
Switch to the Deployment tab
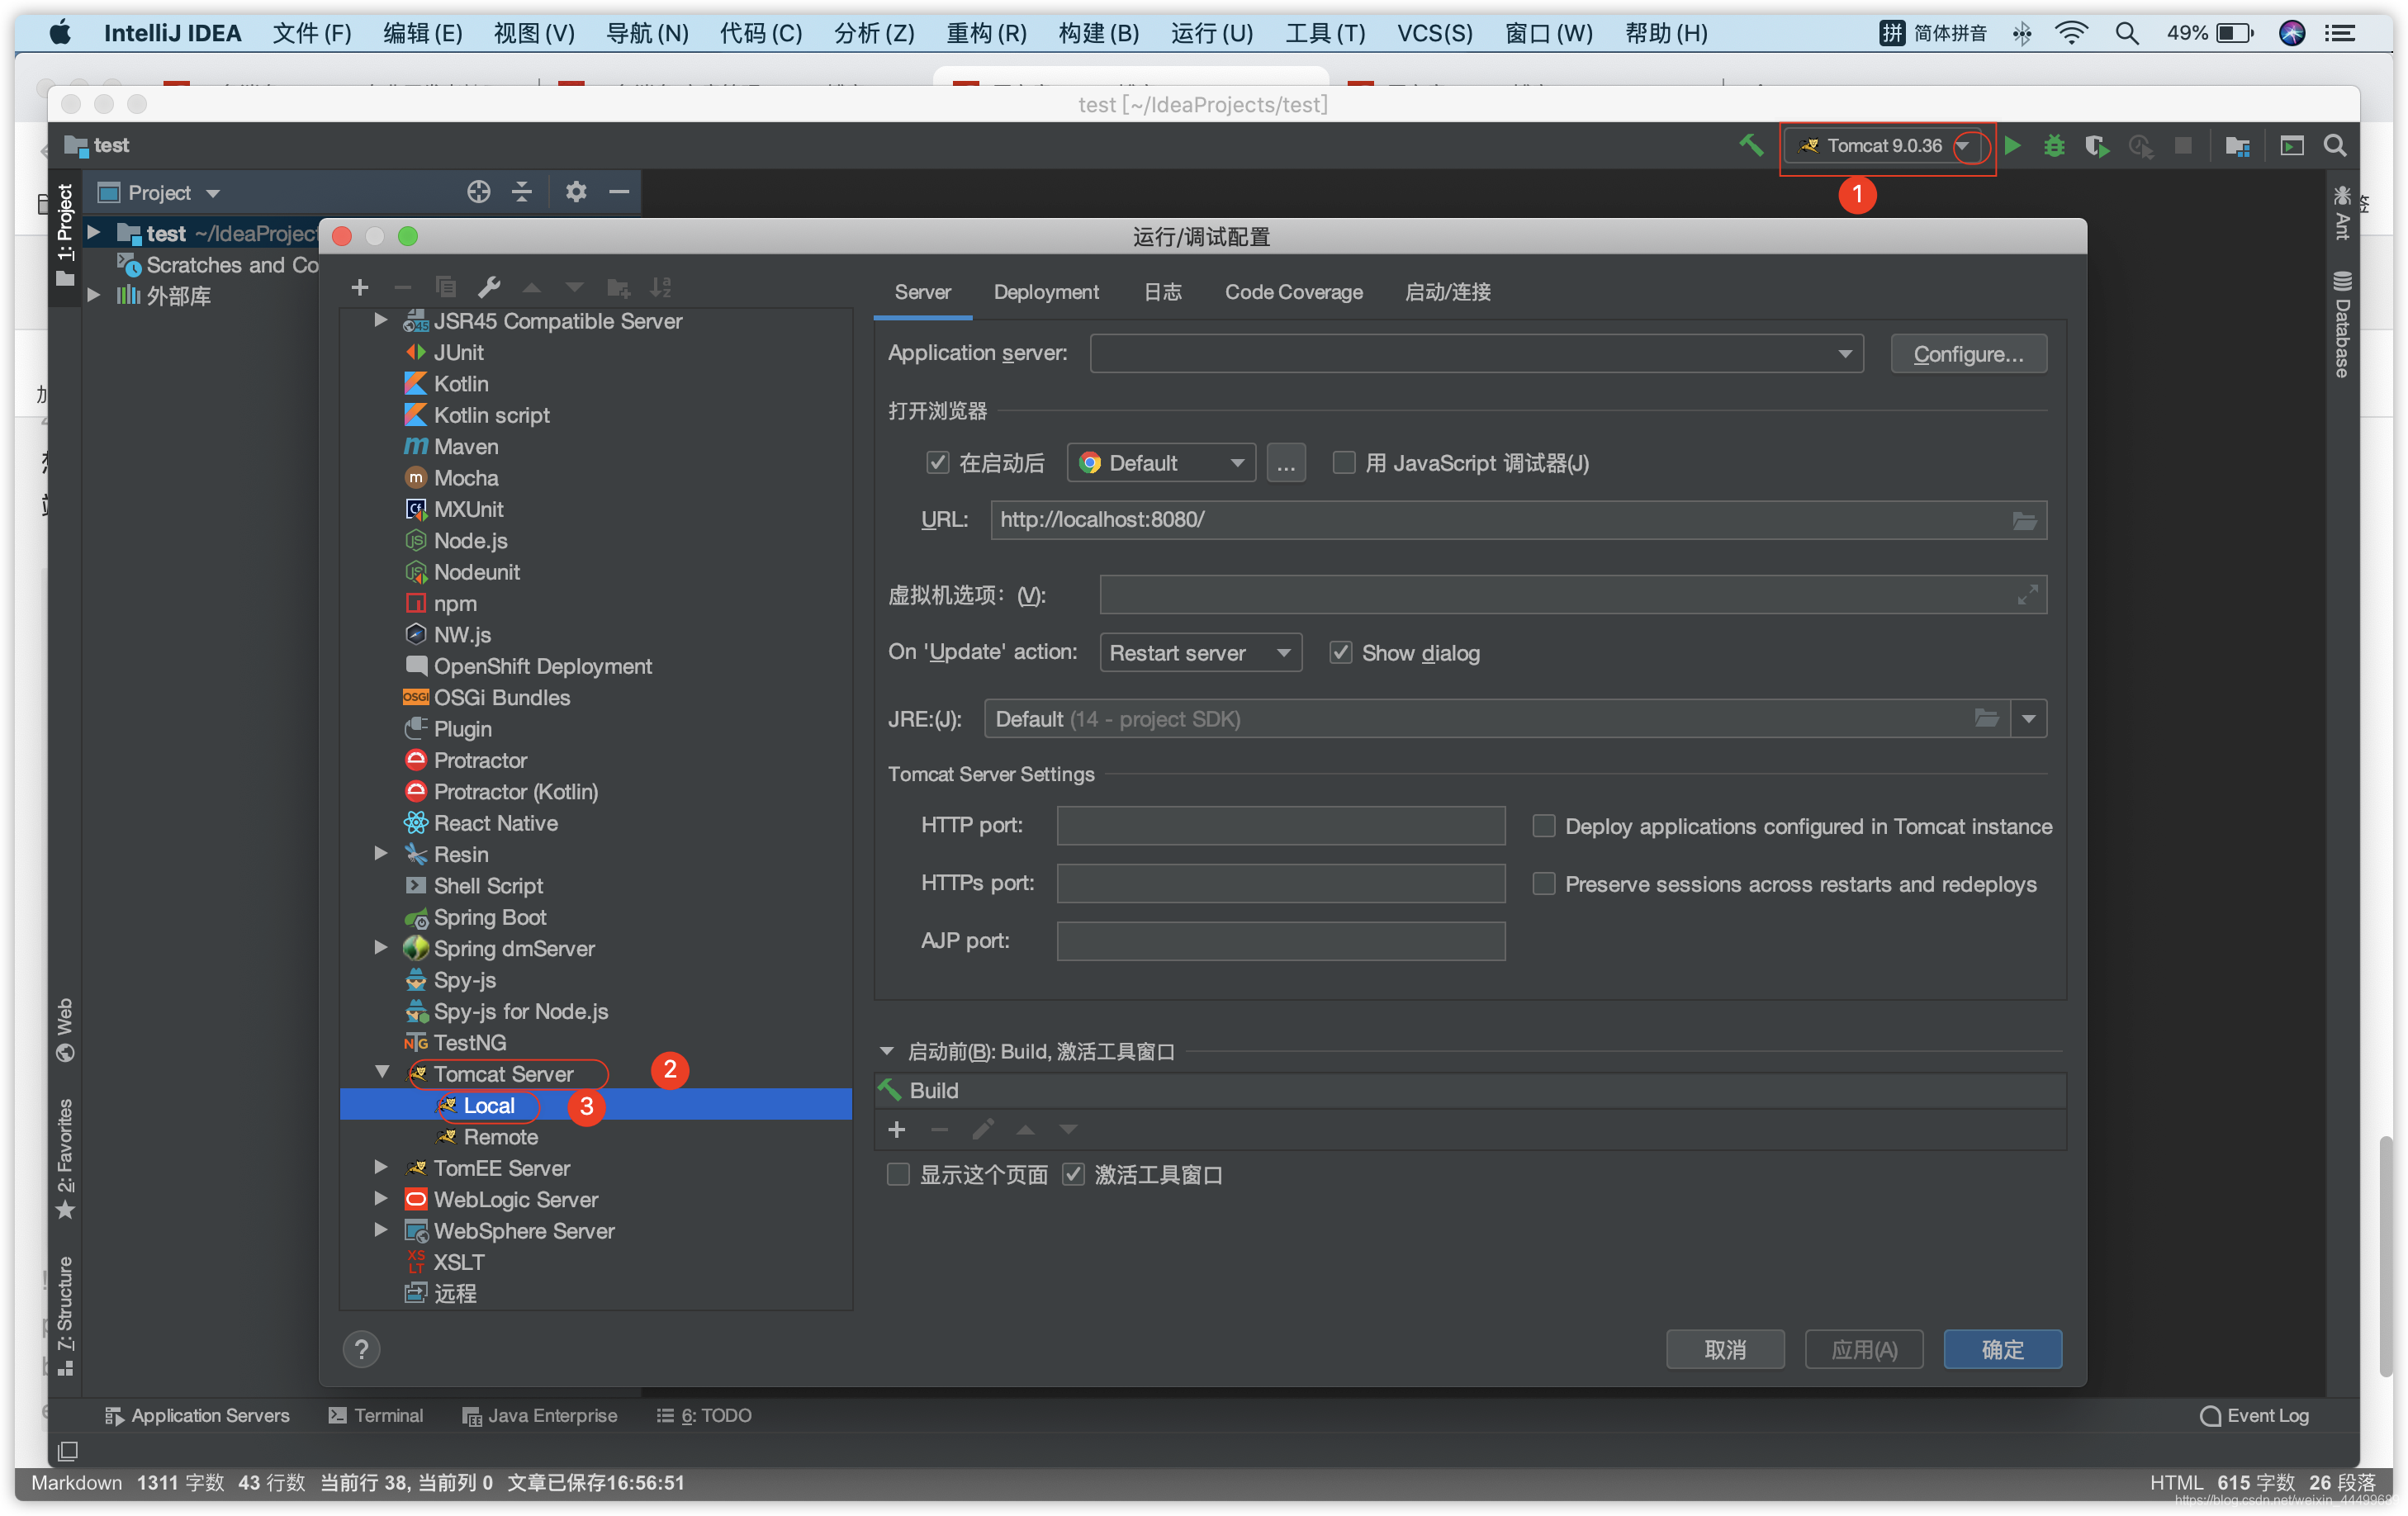(x=1045, y=292)
